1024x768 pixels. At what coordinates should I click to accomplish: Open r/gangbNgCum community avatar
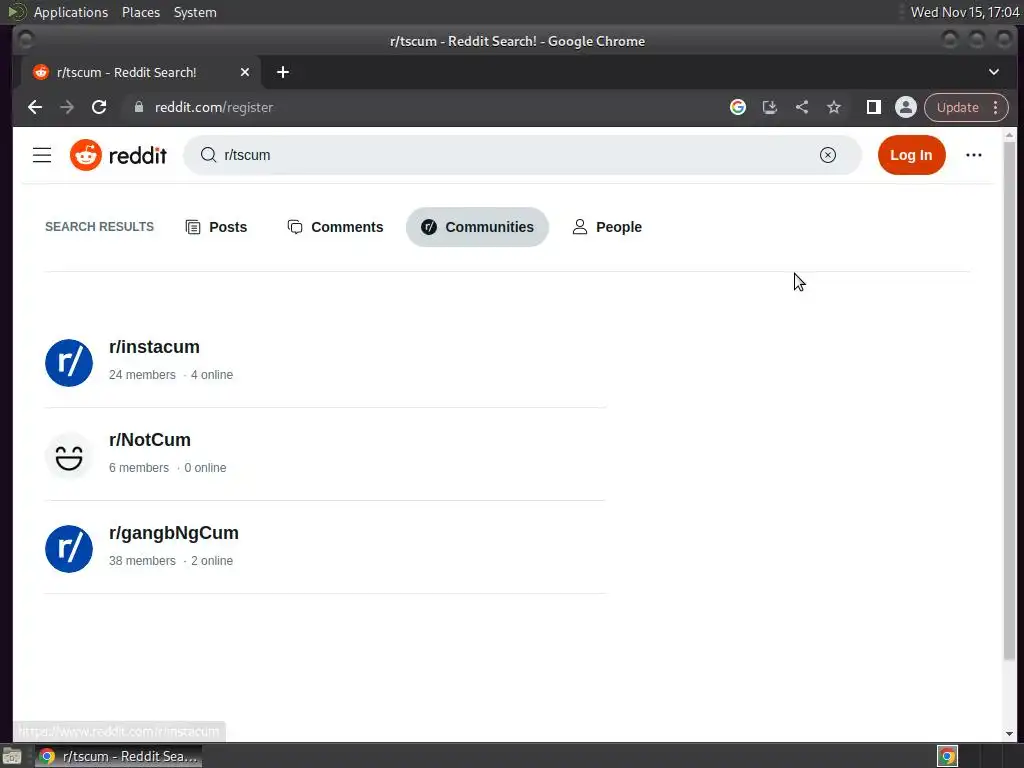[69, 549]
